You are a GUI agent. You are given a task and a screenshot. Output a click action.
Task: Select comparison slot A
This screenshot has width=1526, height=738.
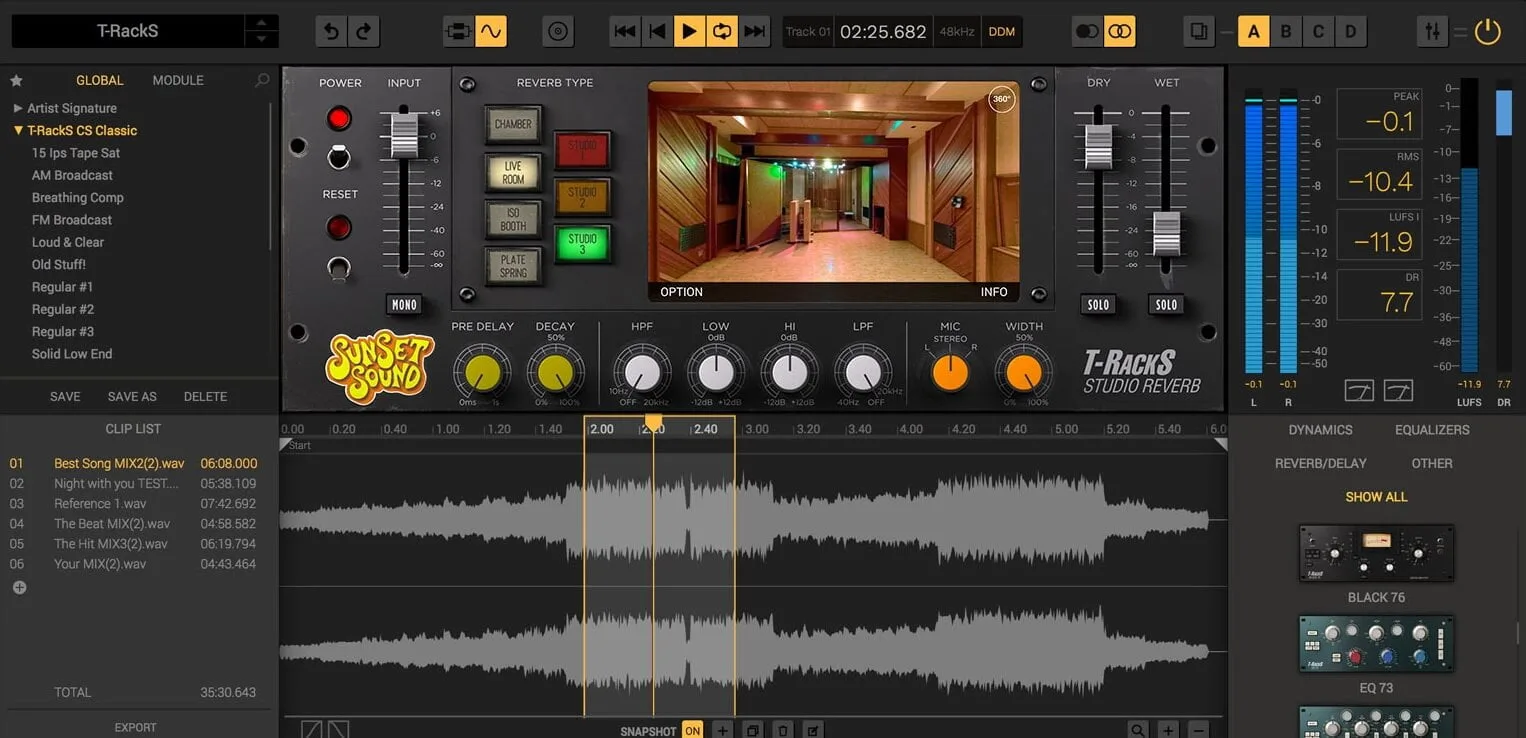[1253, 31]
